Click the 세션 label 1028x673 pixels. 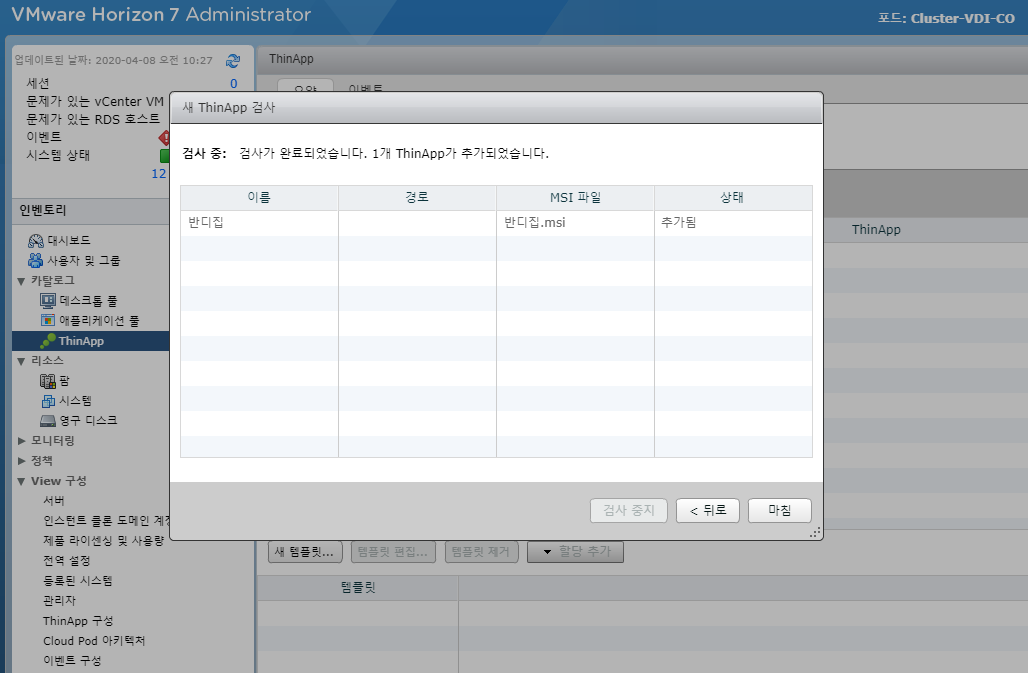click(x=37, y=83)
